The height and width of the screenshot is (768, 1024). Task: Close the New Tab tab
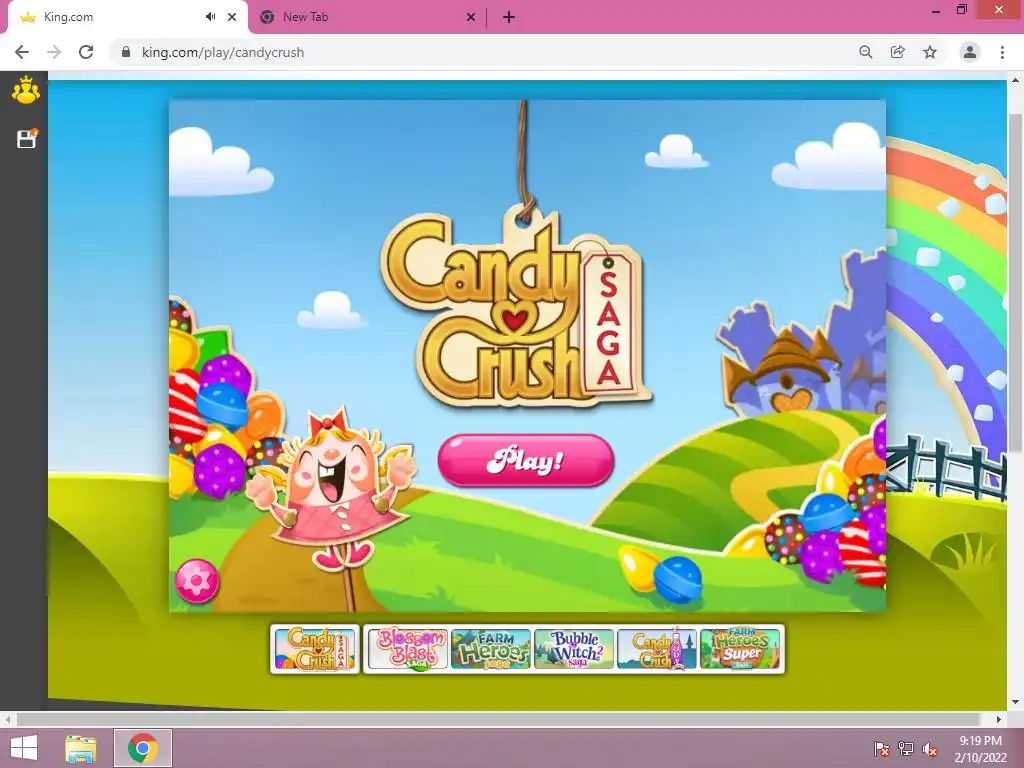tap(471, 18)
